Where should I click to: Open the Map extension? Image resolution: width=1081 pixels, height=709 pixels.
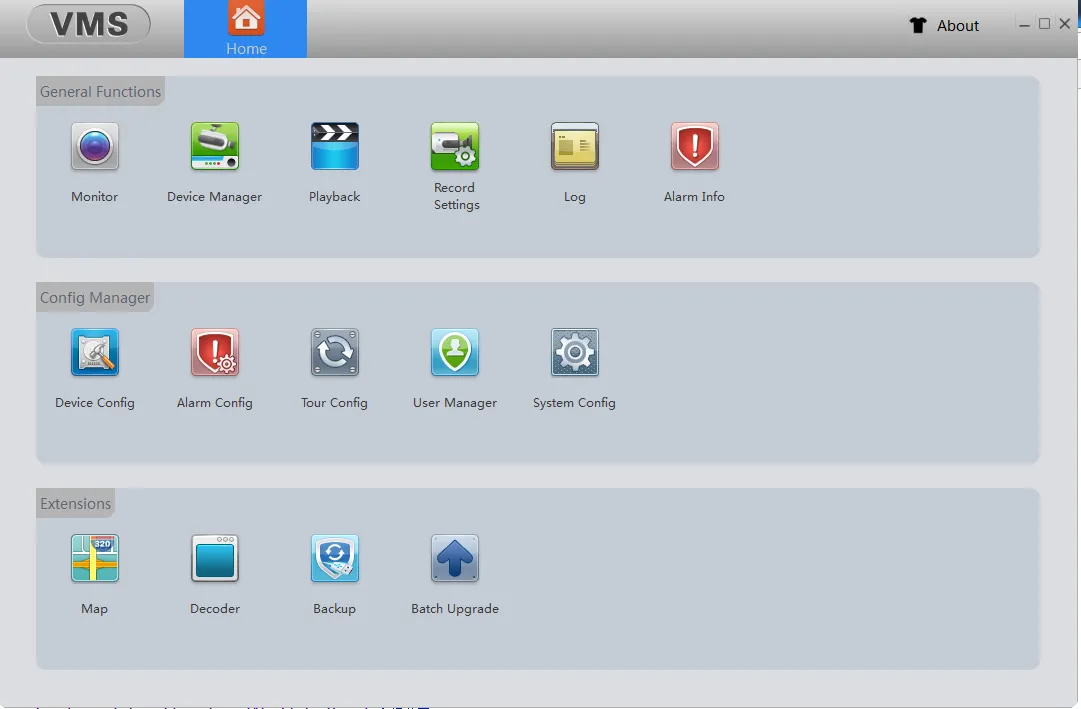pos(95,559)
